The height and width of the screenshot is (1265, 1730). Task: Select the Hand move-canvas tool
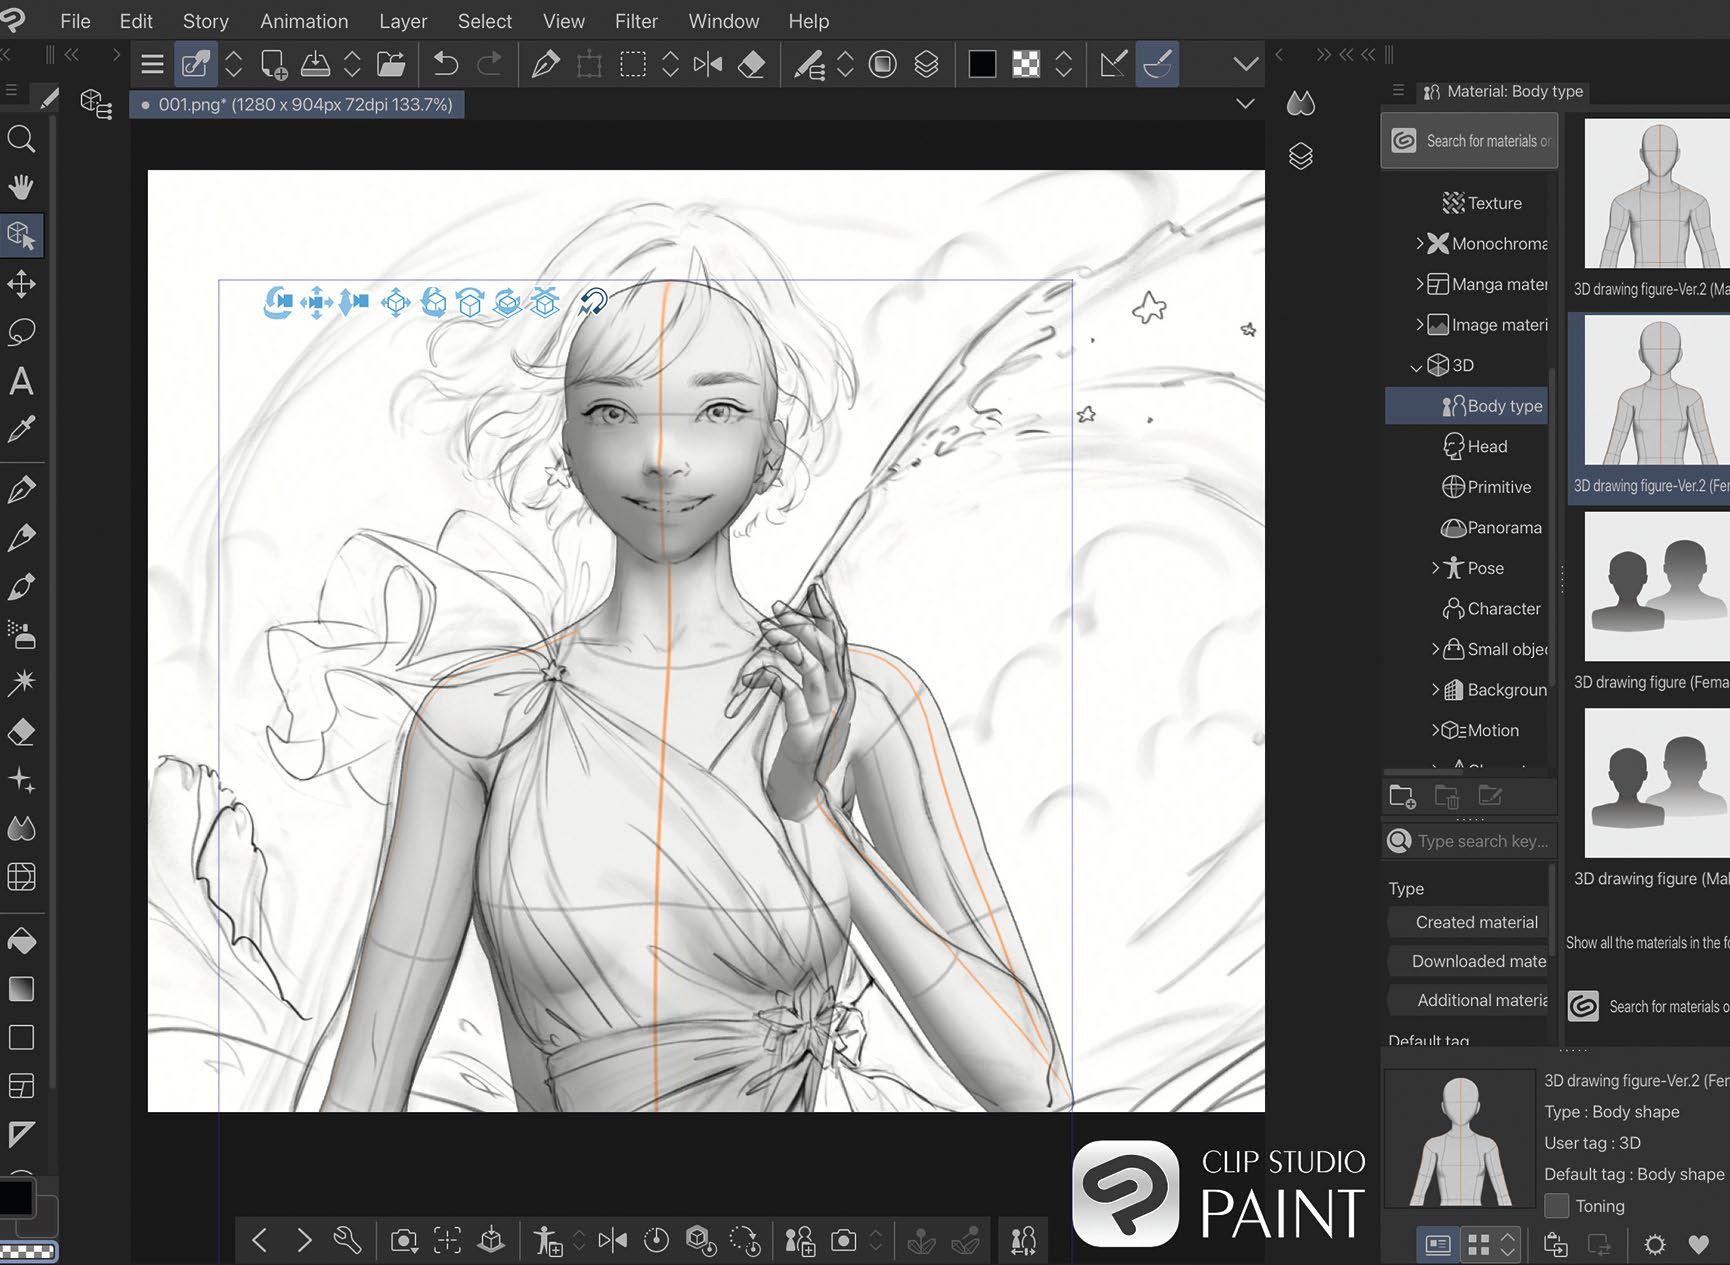(21, 187)
